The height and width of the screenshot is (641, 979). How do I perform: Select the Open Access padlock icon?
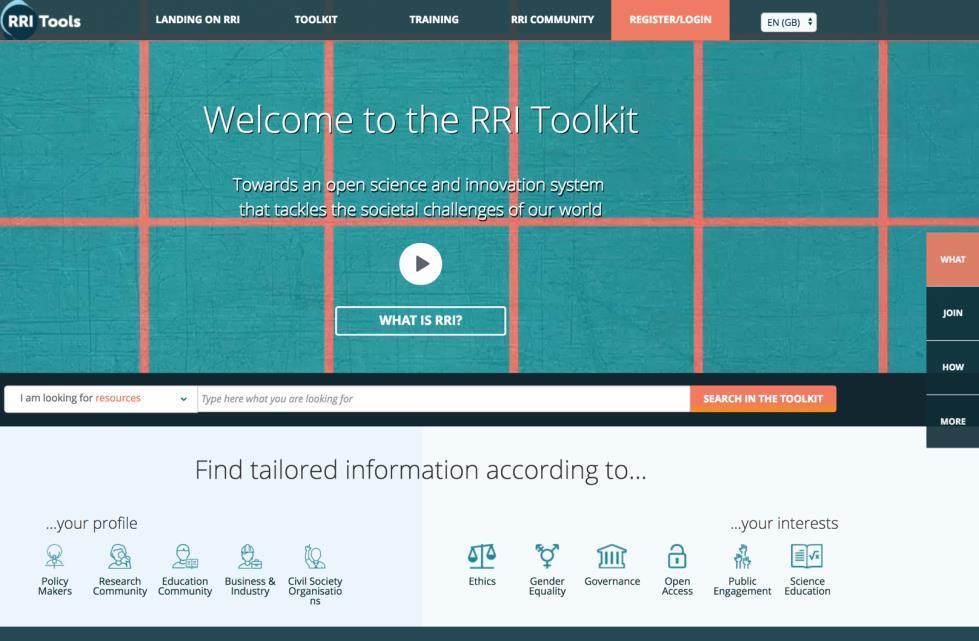point(677,556)
